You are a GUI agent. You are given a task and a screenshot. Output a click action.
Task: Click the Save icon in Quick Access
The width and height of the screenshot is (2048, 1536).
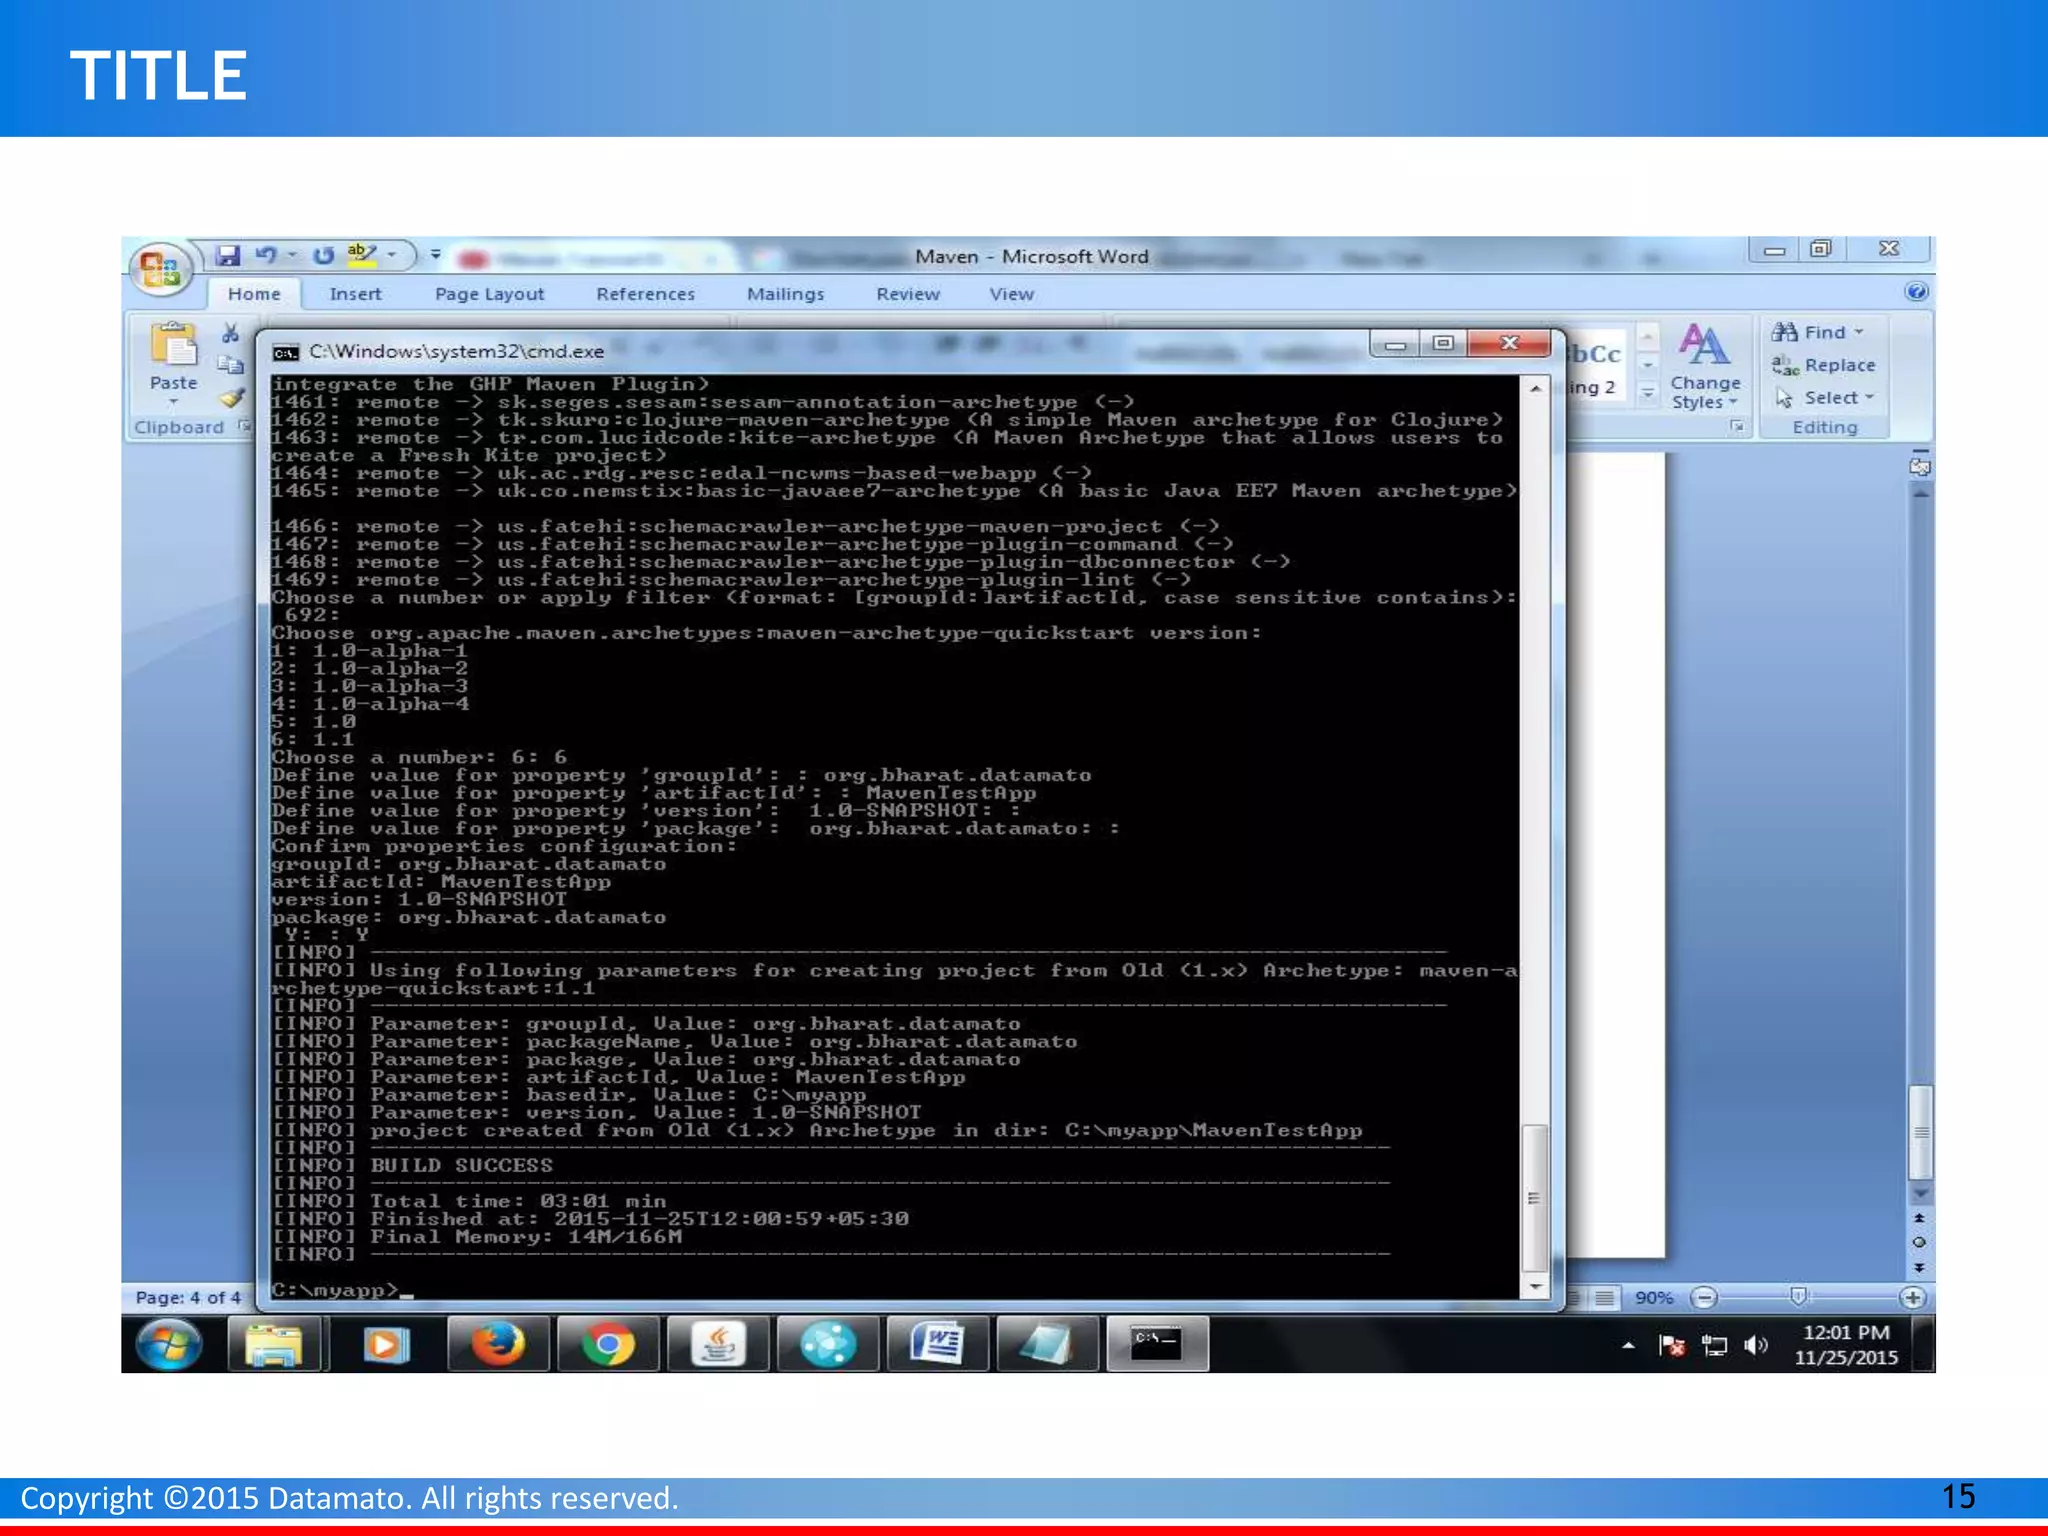pos(228,256)
